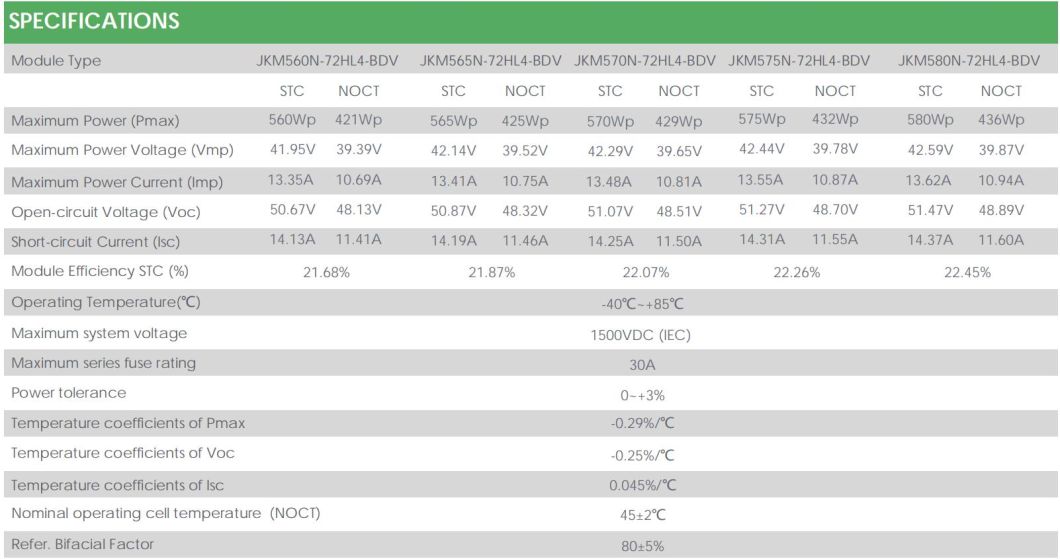Select the 580Wp maximum power value
Image resolution: width=1060 pixels, height=559 pixels.
click(929, 121)
